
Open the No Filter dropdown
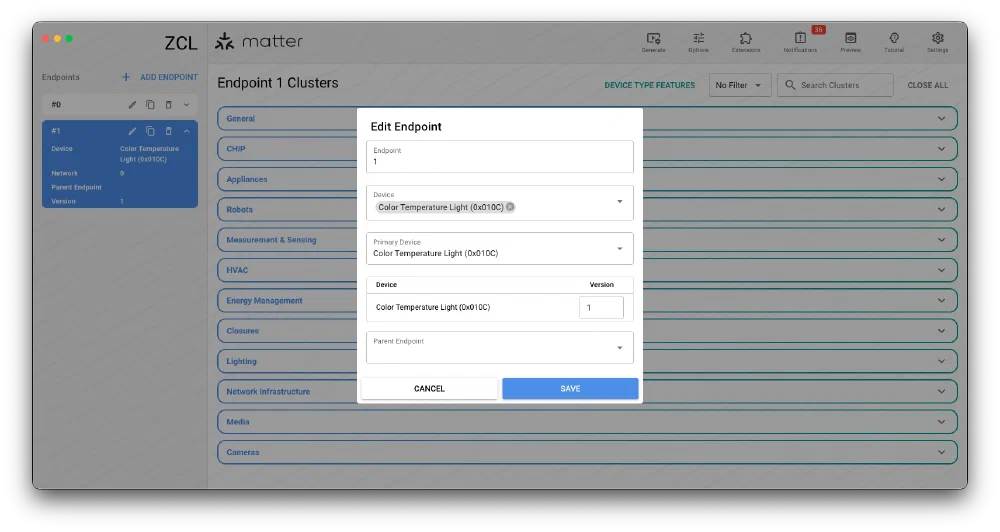click(739, 85)
